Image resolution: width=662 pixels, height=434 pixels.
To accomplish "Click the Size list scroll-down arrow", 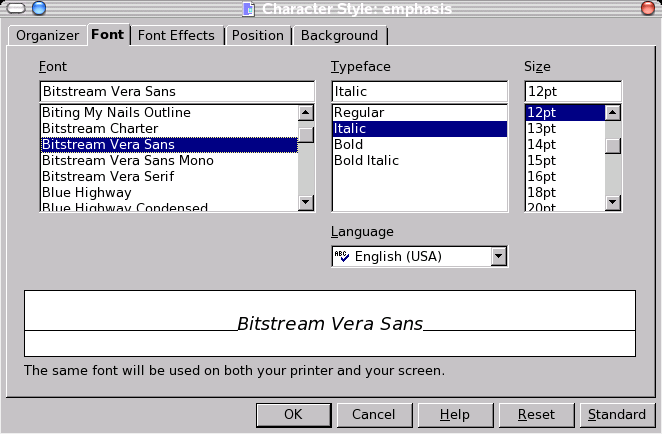I will (x=613, y=204).
